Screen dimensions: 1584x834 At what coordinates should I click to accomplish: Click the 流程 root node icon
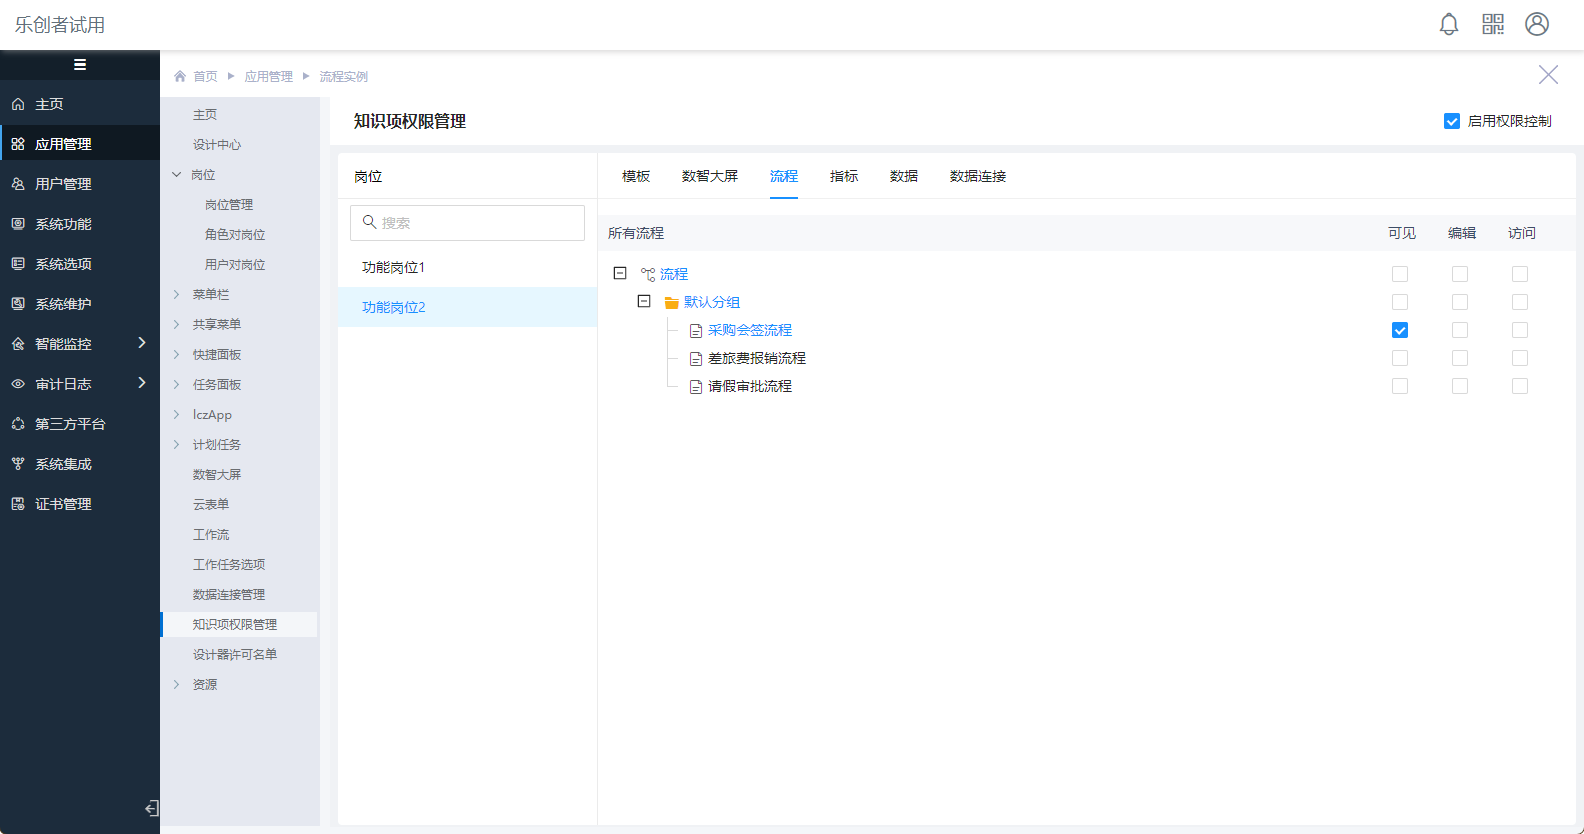tap(648, 275)
